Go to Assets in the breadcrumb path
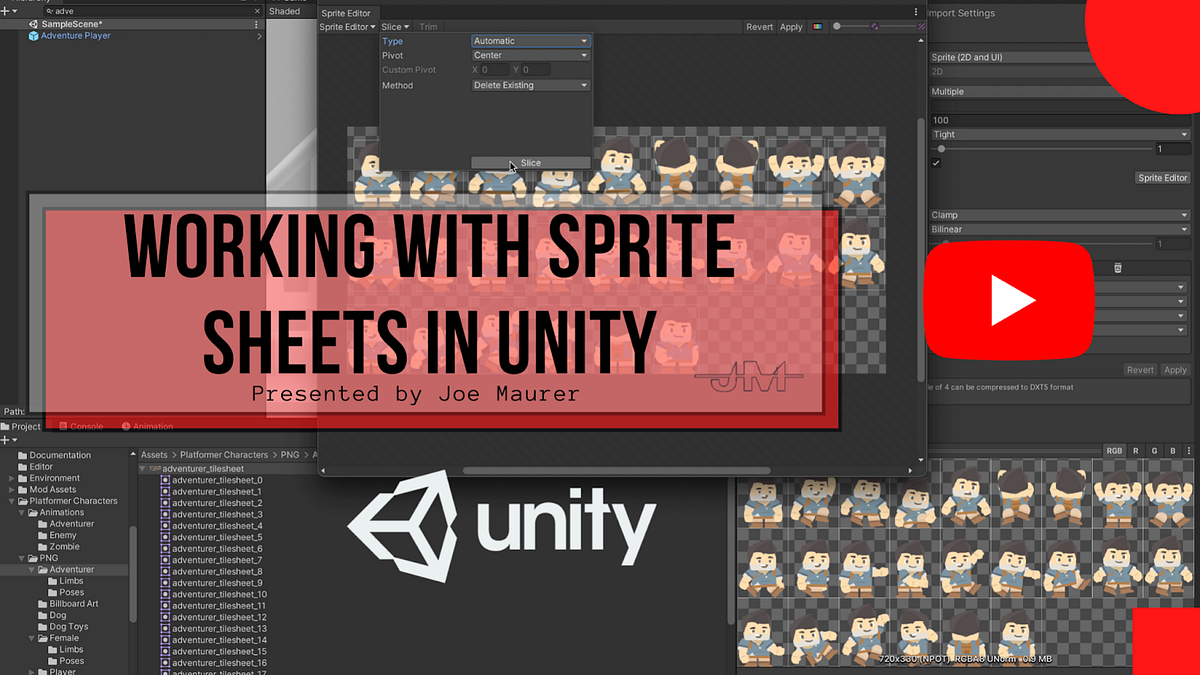 point(154,455)
